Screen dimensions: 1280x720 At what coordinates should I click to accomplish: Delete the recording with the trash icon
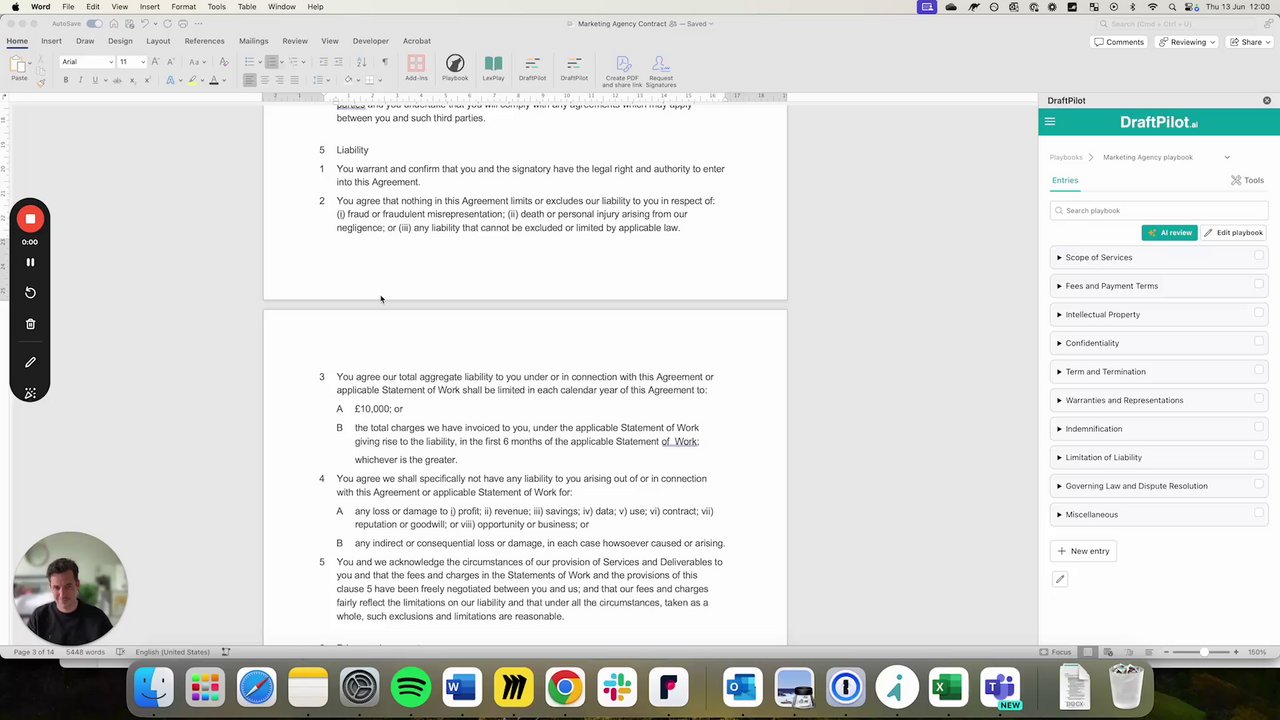tap(30, 324)
